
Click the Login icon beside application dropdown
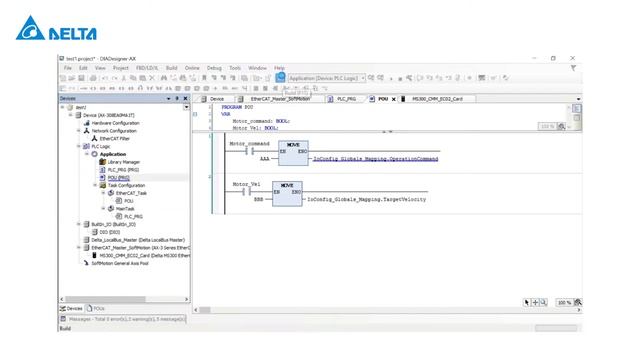point(371,78)
